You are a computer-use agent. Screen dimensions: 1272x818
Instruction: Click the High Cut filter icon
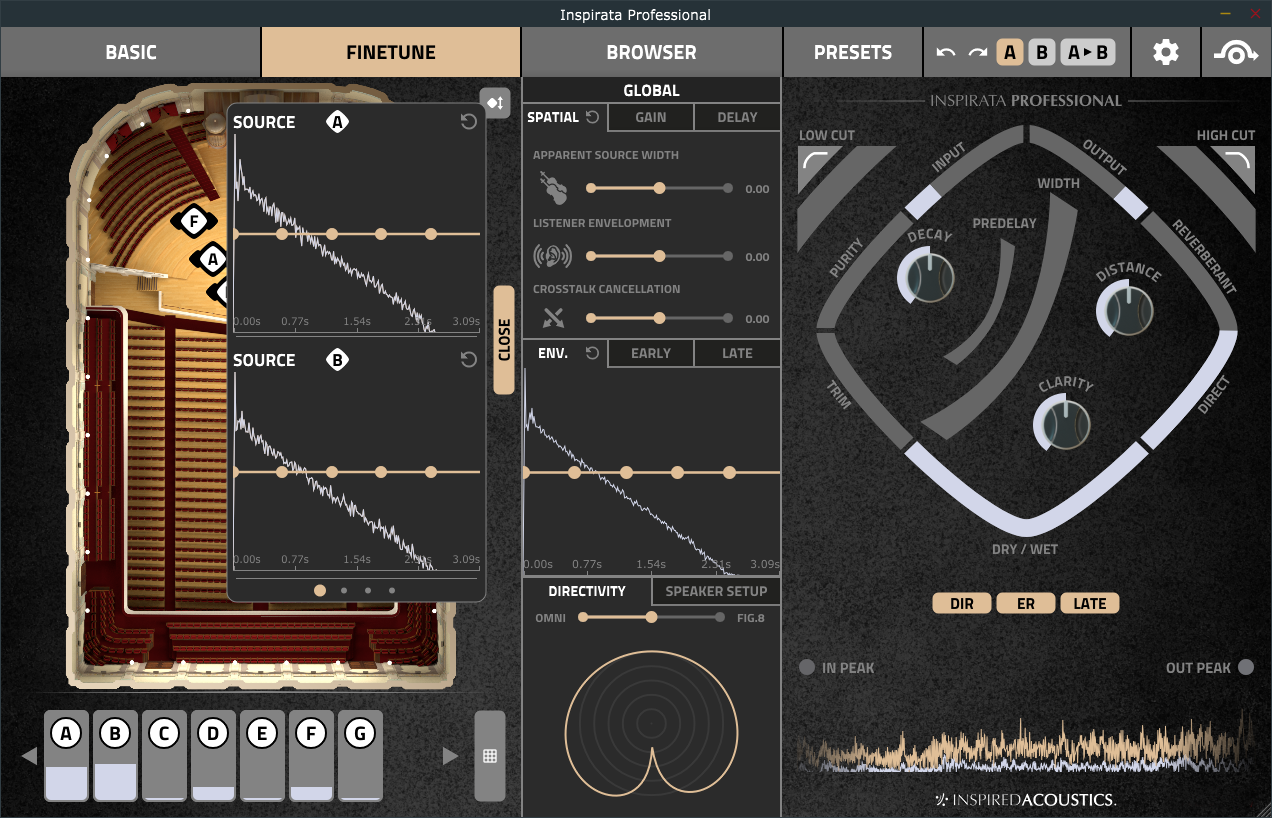click(1236, 163)
